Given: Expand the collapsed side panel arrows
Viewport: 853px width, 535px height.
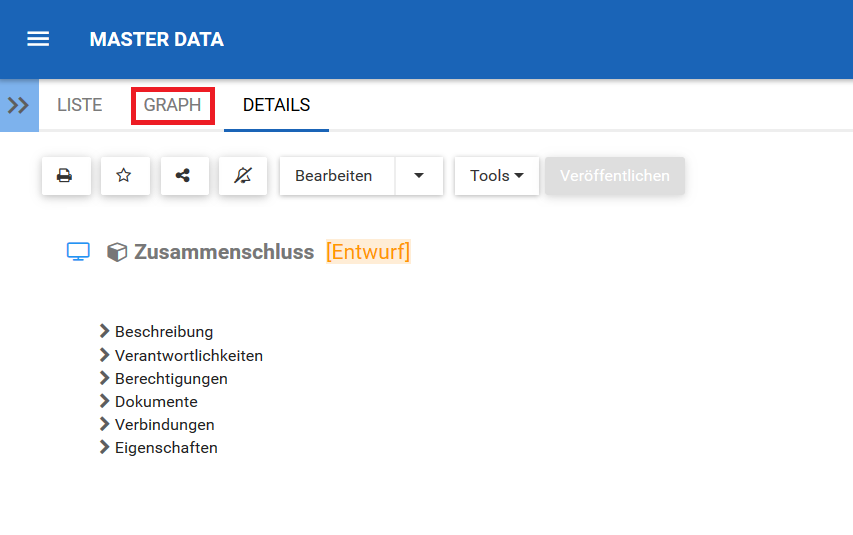Looking at the screenshot, I should (x=19, y=105).
